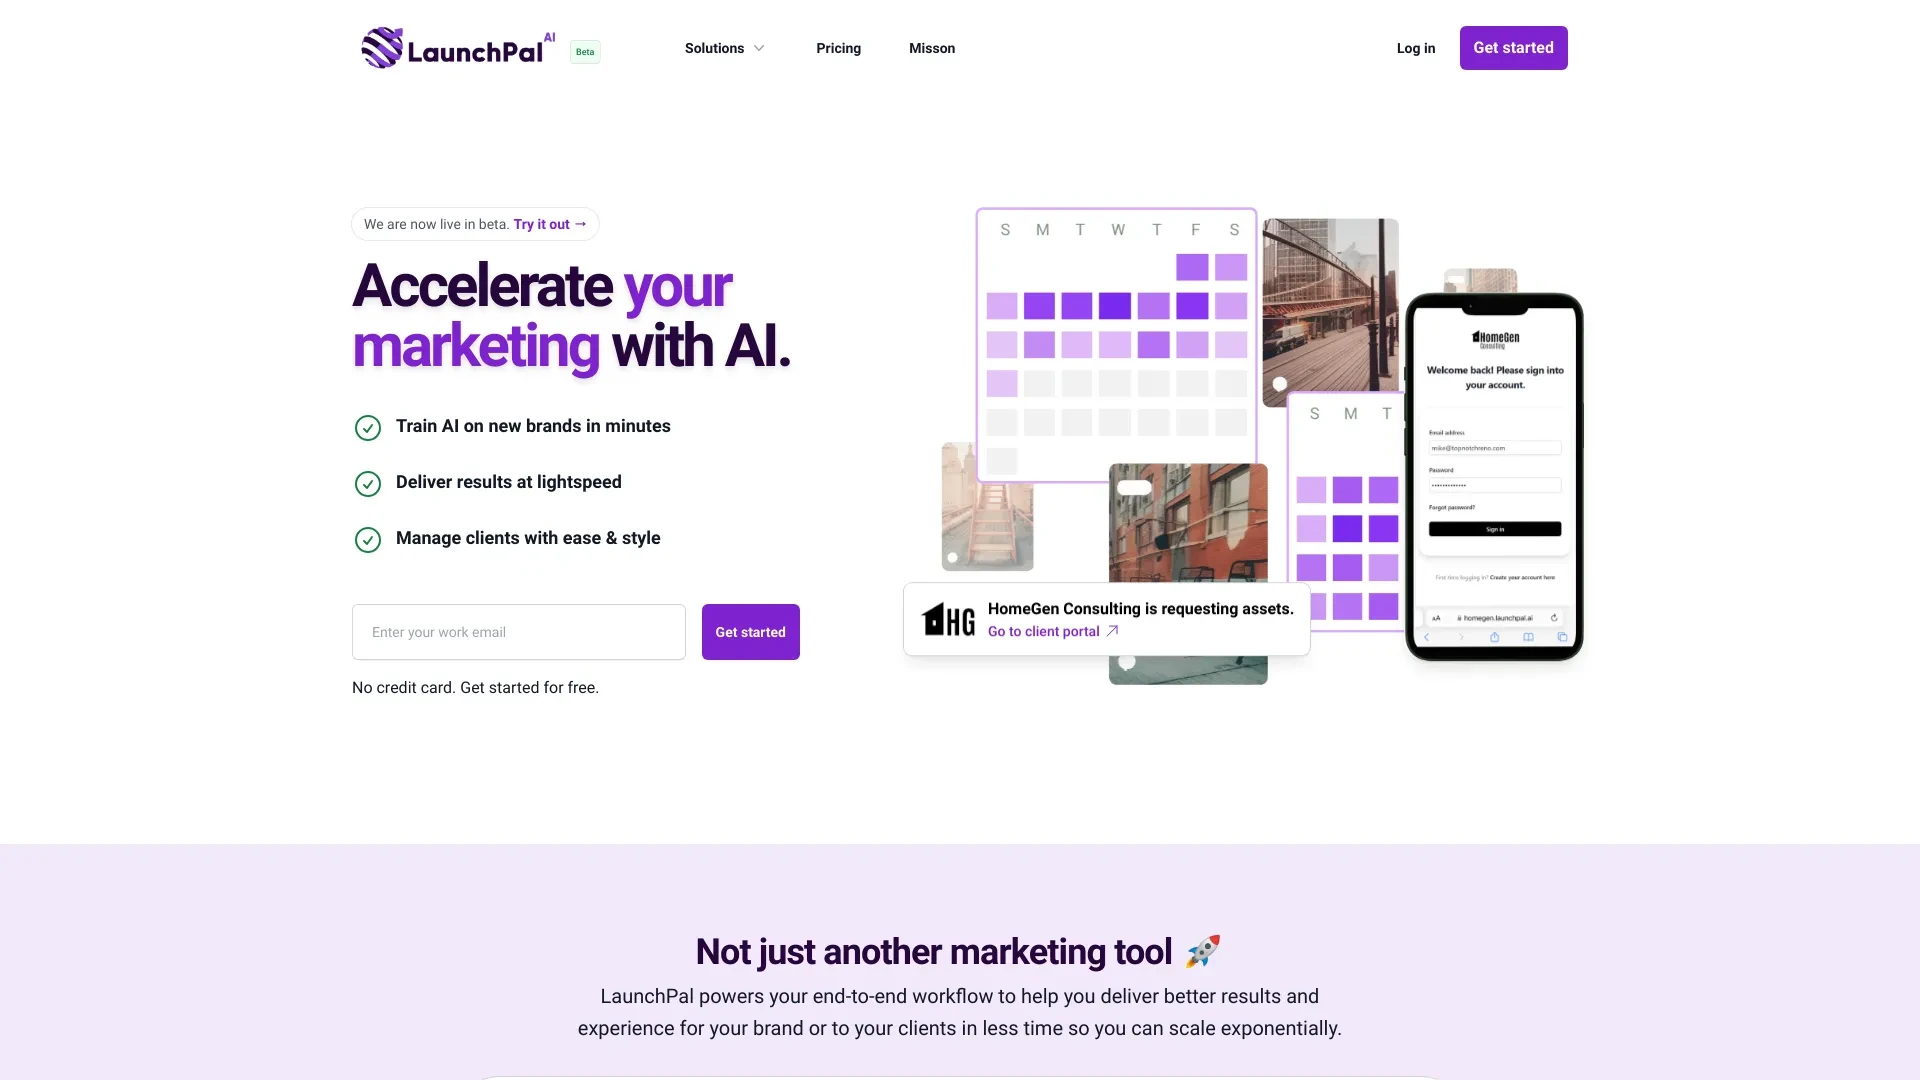Click the Try it out arrow link
This screenshot has height=1080, width=1920.
coord(550,224)
